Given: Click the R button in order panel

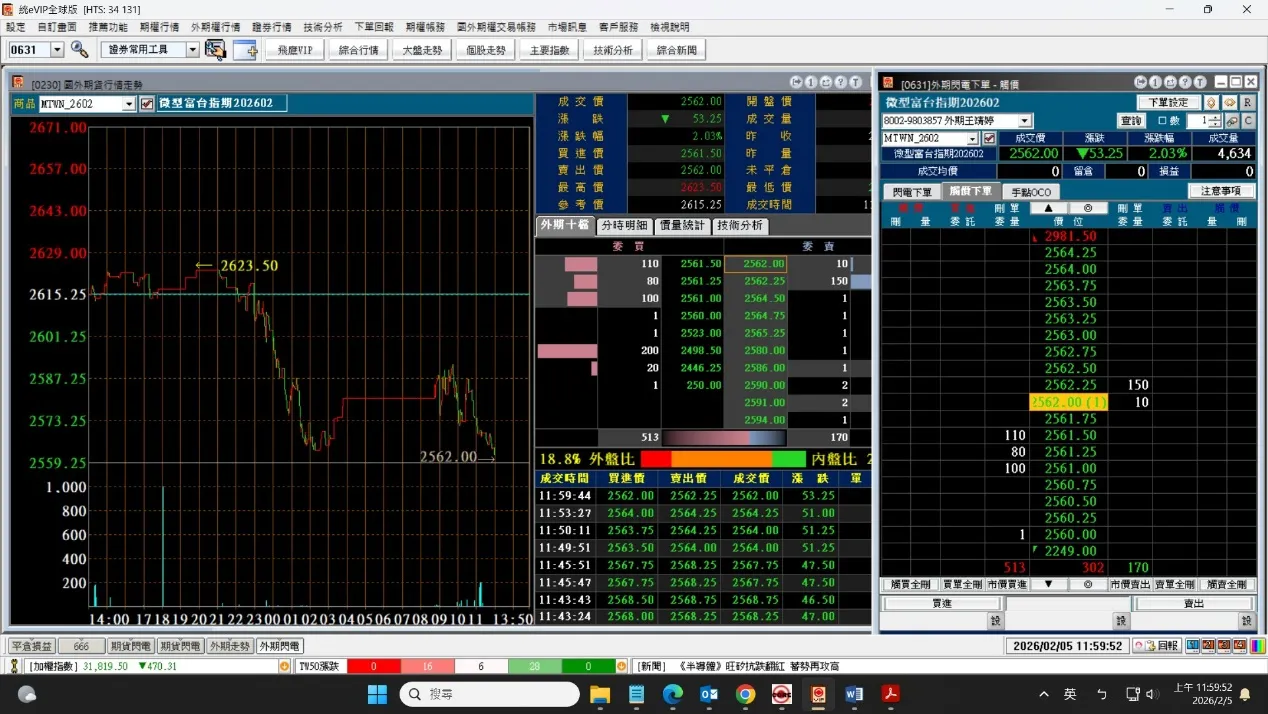Looking at the screenshot, I should (x=1248, y=103).
